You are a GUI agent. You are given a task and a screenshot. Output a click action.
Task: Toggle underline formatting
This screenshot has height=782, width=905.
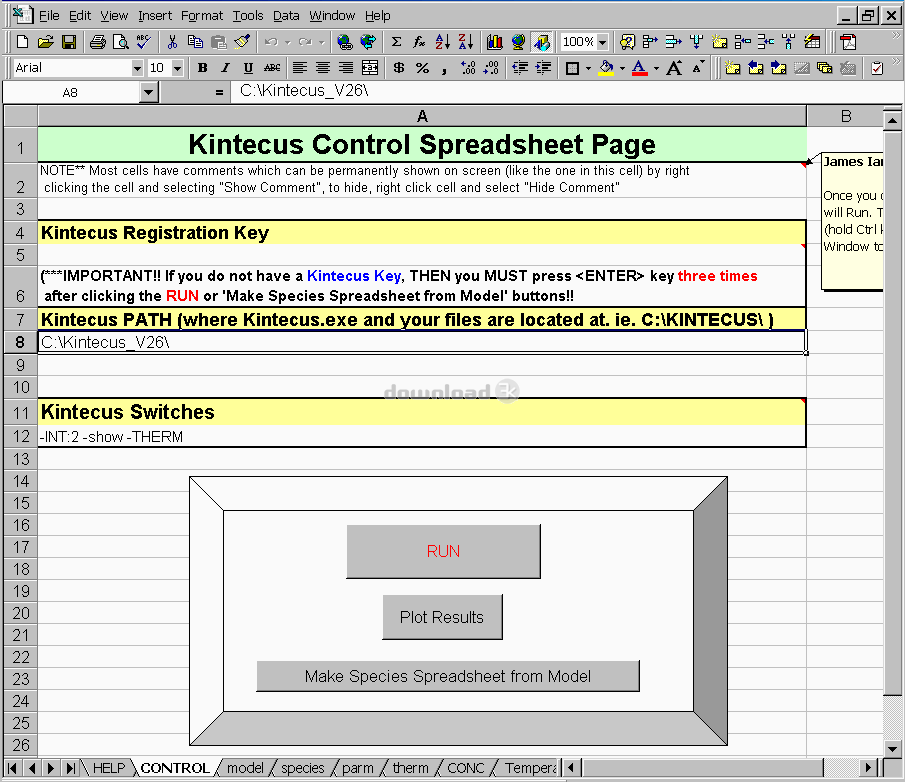point(249,68)
